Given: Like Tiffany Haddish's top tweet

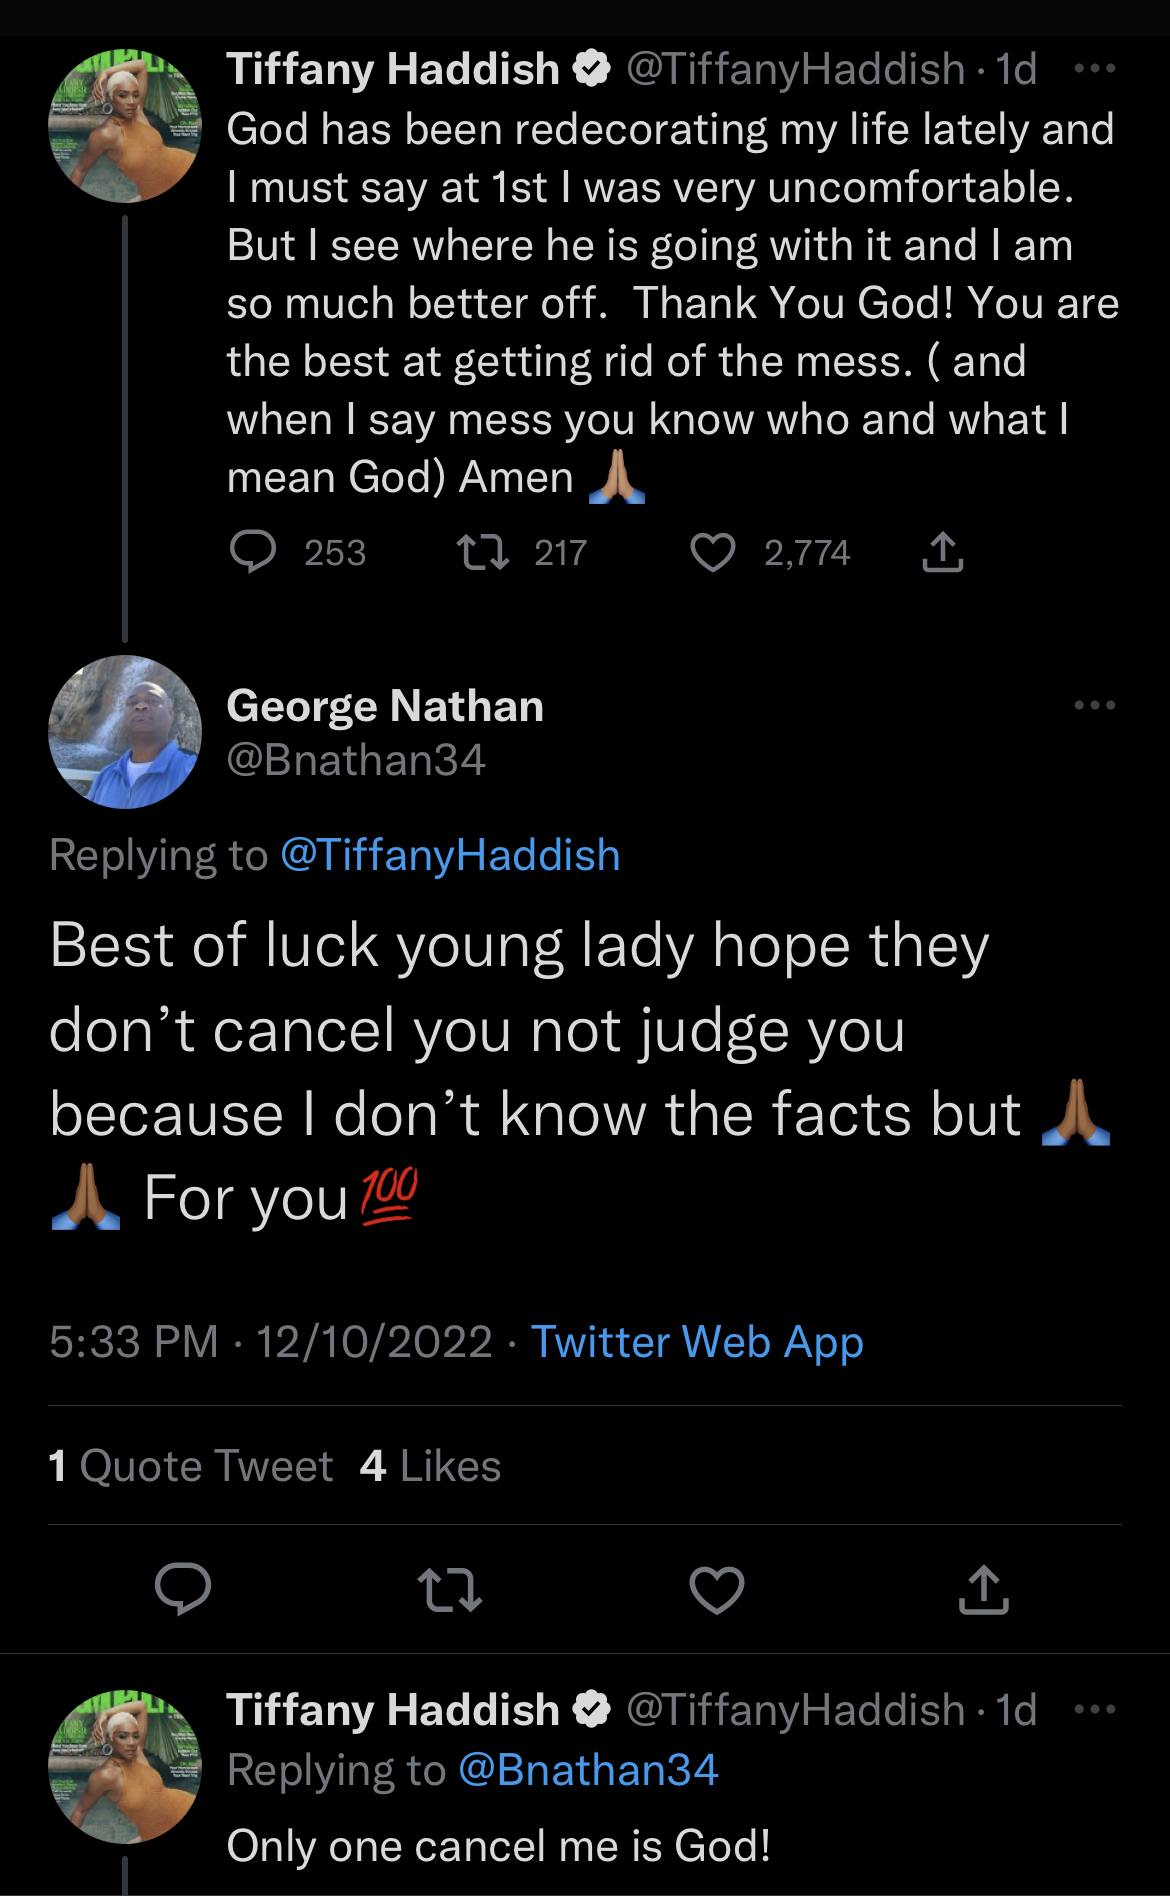Looking at the screenshot, I should (715, 552).
